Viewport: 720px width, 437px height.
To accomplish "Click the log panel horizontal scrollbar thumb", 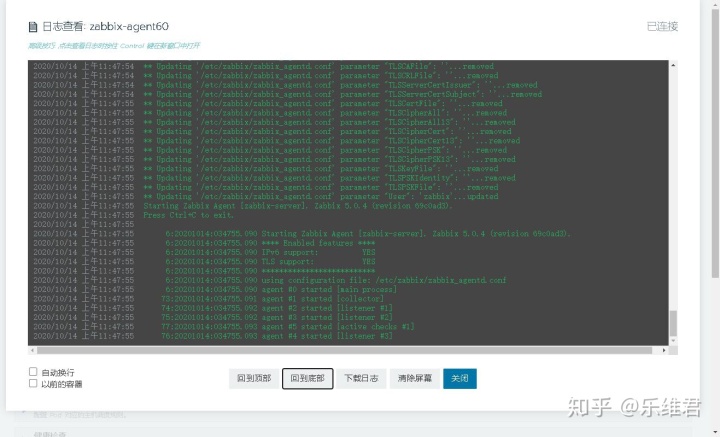I will (344, 350).
